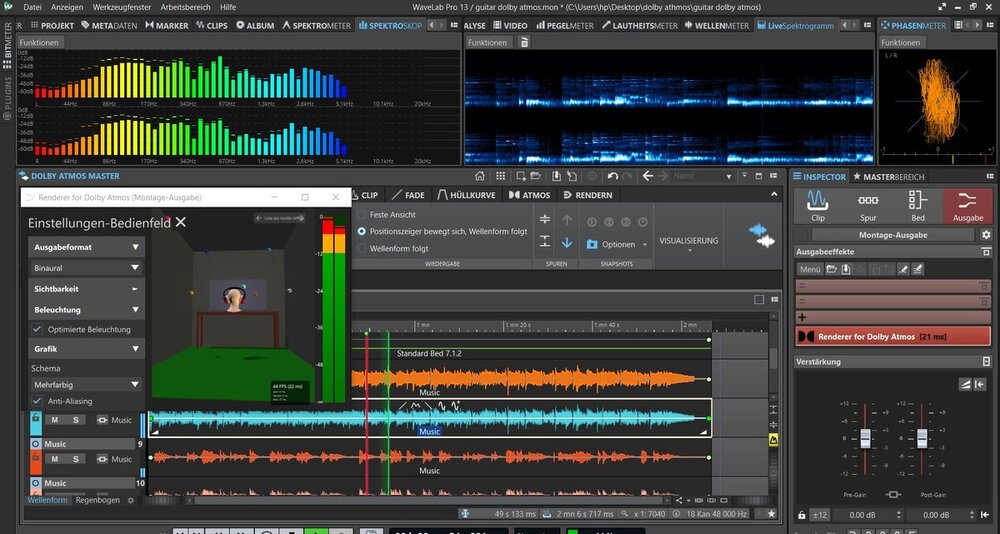The image size is (1000, 534).
Task: Click the Post-Gain fader handle
Action: (922, 438)
